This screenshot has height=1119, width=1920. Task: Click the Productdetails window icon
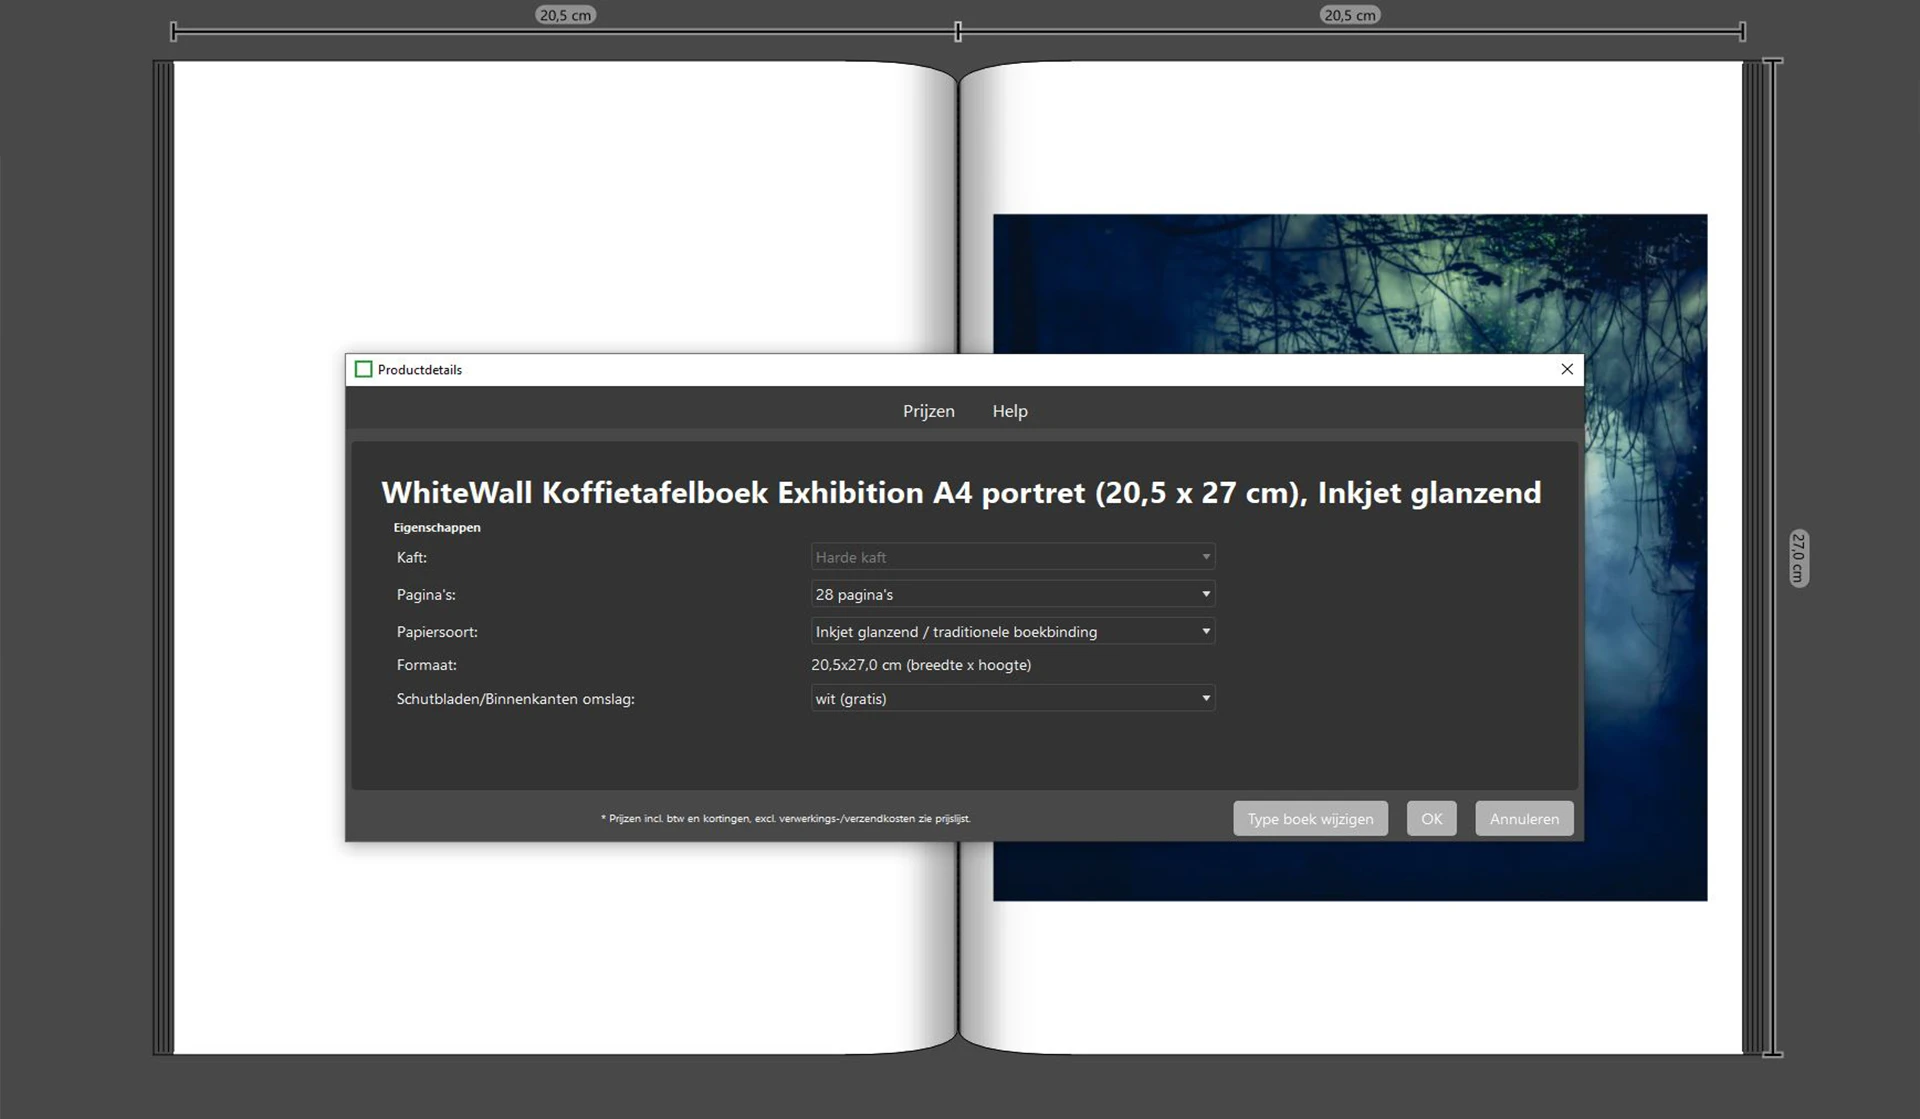[364, 369]
